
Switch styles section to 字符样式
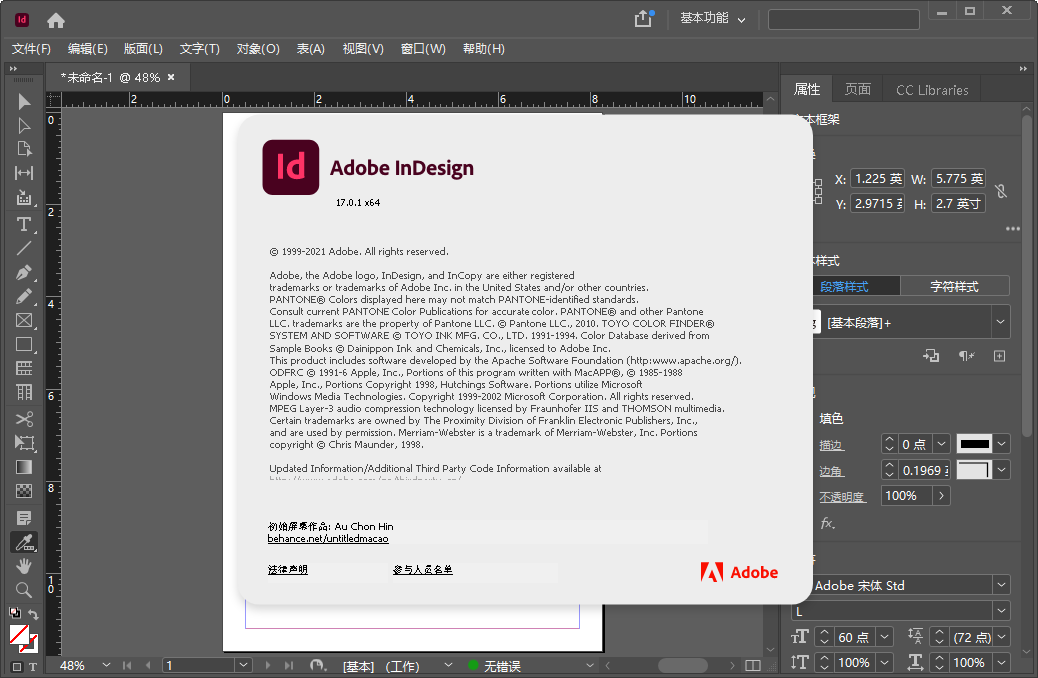click(x=954, y=285)
